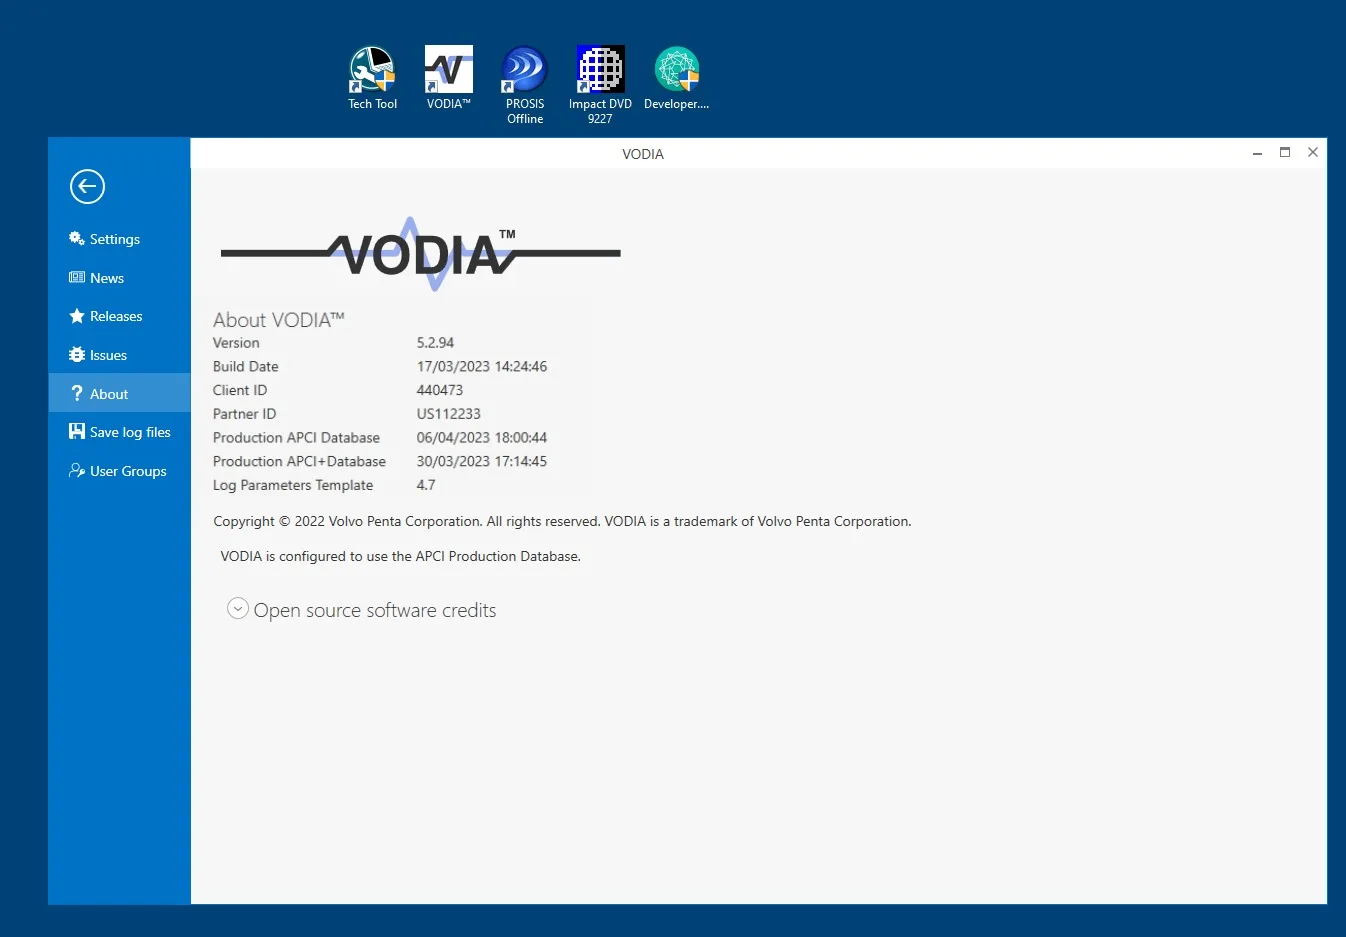This screenshot has height=937, width=1346.
Task: Open the Settings section in the sidebar
Action: coord(113,239)
